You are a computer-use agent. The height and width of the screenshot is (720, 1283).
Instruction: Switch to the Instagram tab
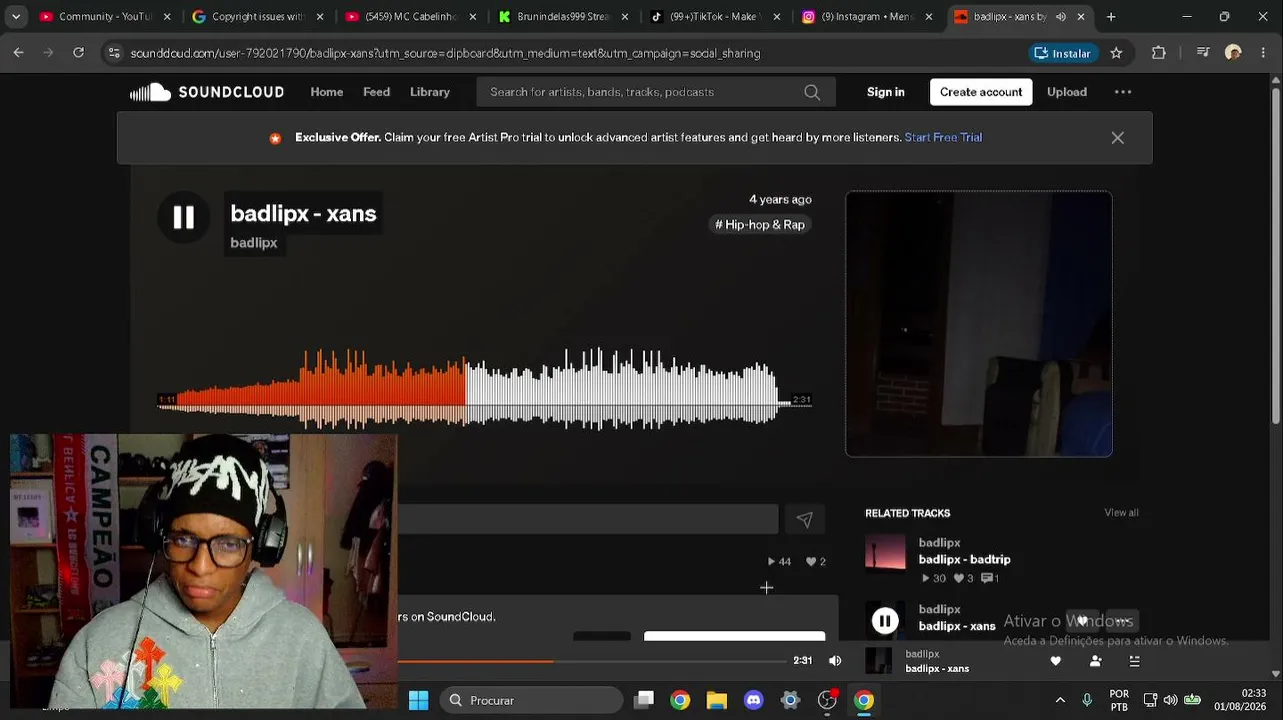pos(868,17)
